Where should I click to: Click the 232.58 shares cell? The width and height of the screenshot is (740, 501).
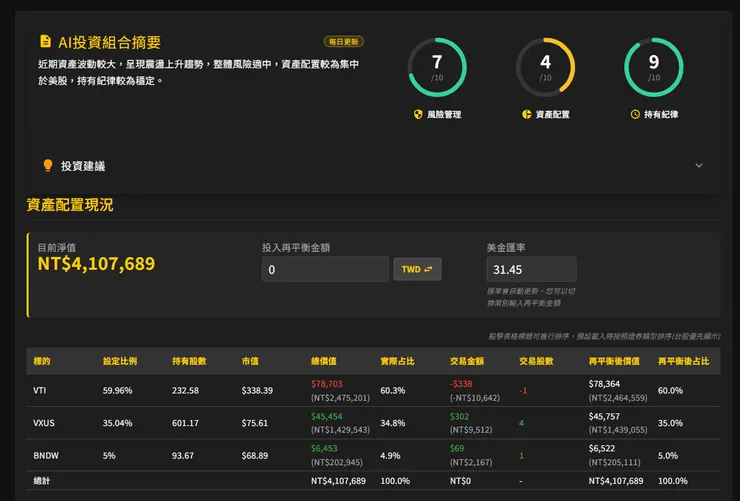[185, 391]
